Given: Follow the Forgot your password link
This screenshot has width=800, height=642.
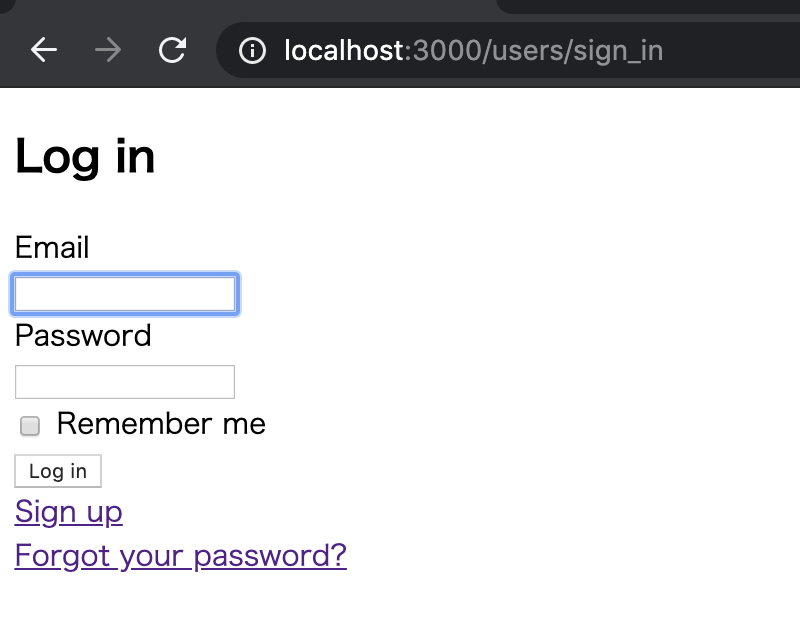Looking at the screenshot, I should 180,555.
